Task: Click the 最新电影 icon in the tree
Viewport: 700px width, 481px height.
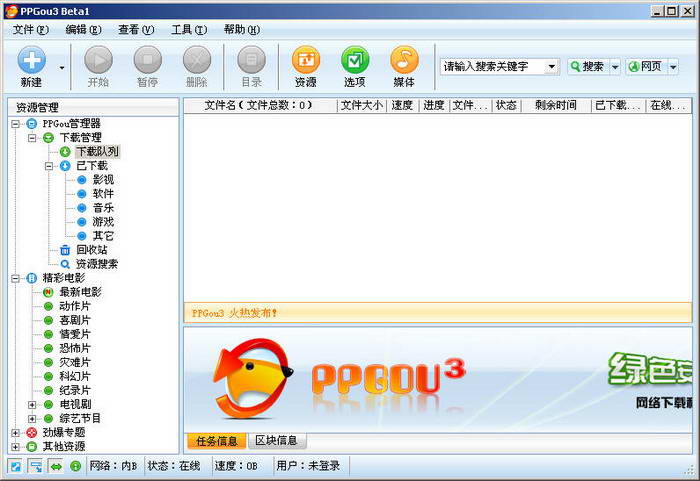Action: coord(48,292)
